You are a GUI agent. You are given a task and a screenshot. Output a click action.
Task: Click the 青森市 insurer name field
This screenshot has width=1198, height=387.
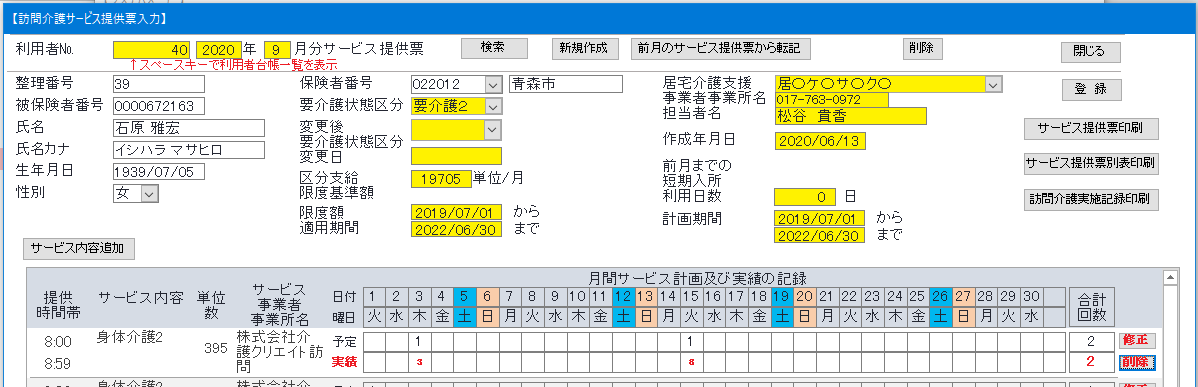coord(566,84)
